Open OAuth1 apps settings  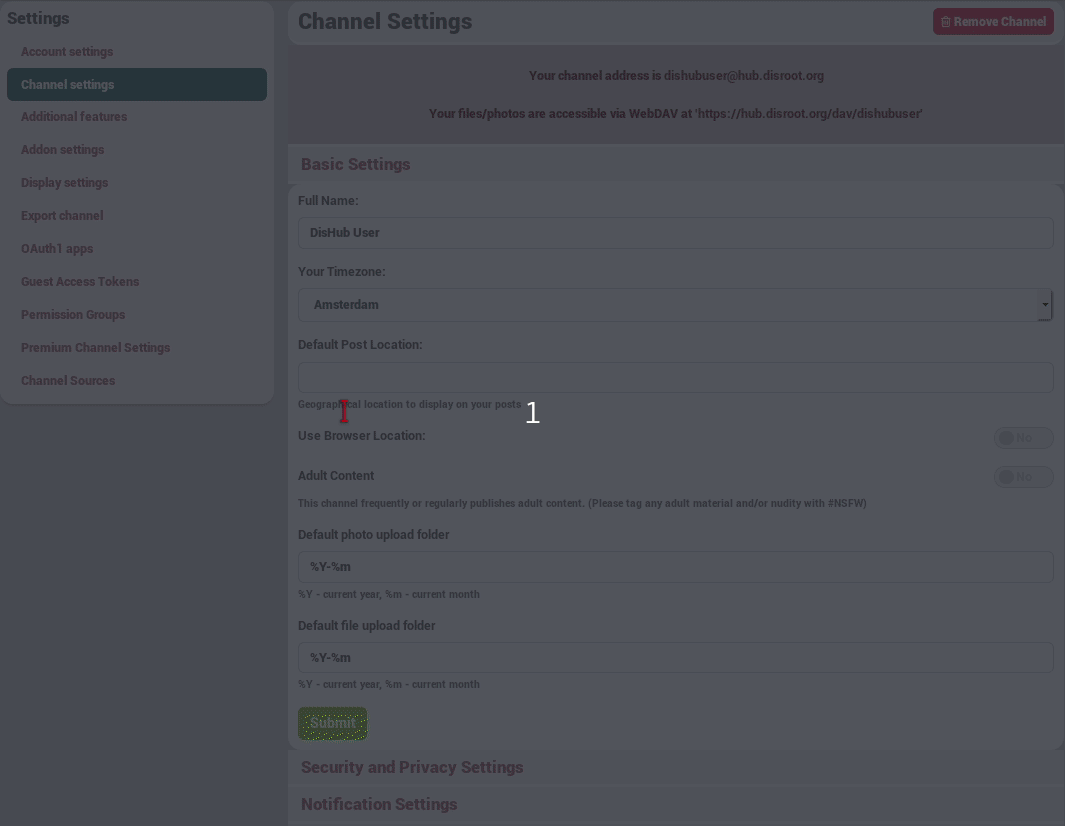tap(55, 248)
